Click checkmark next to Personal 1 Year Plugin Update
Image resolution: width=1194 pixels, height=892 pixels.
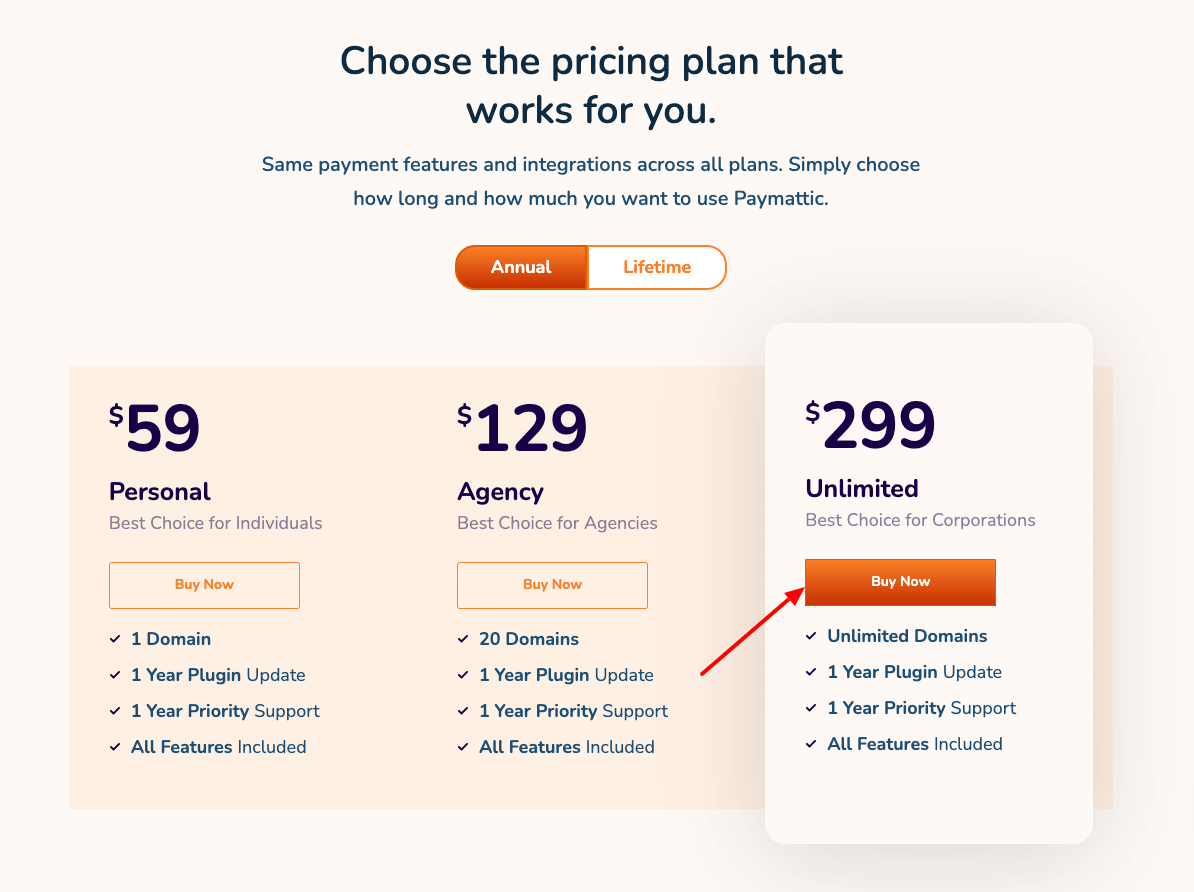[x=115, y=675]
